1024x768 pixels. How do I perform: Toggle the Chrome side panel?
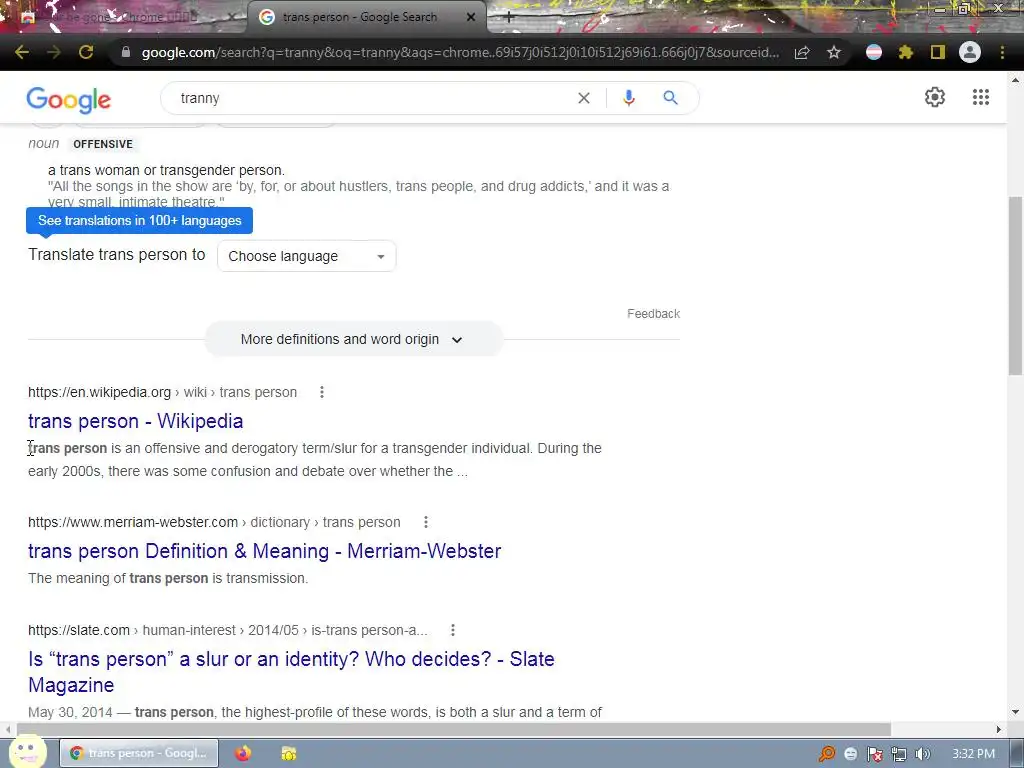tap(938, 52)
